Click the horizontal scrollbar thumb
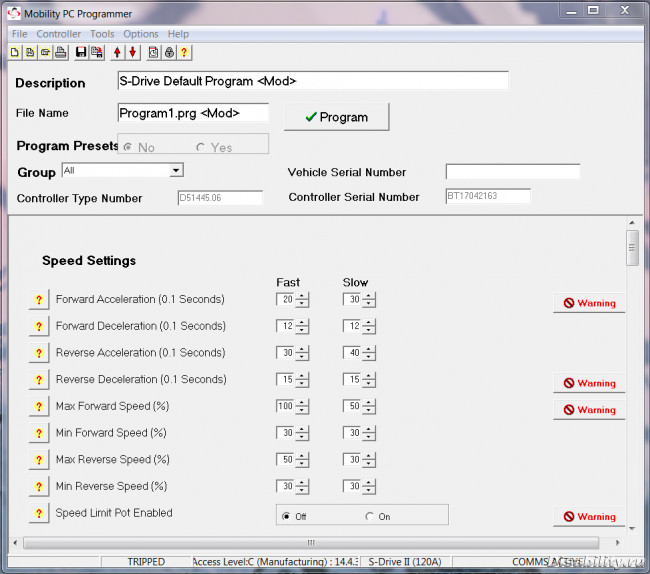The image size is (650, 574). pos(311,543)
